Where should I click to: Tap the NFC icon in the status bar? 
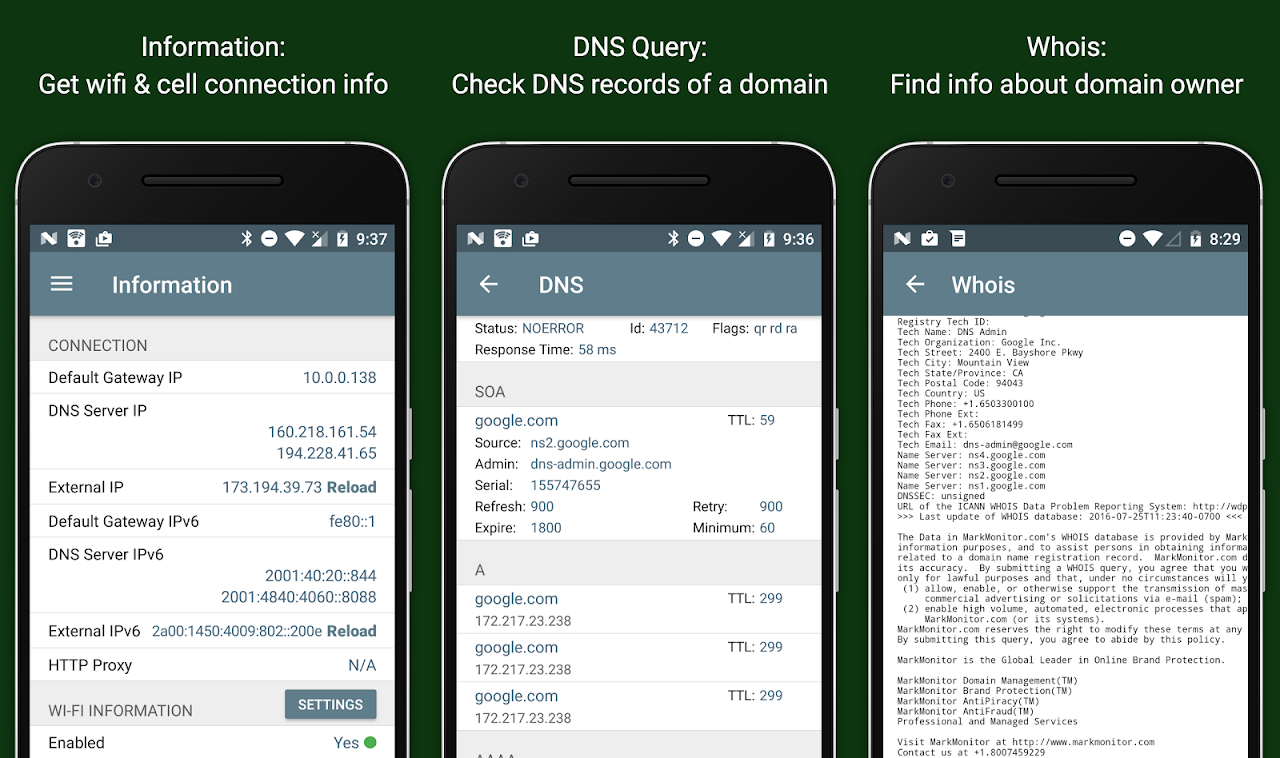tap(49, 238)
